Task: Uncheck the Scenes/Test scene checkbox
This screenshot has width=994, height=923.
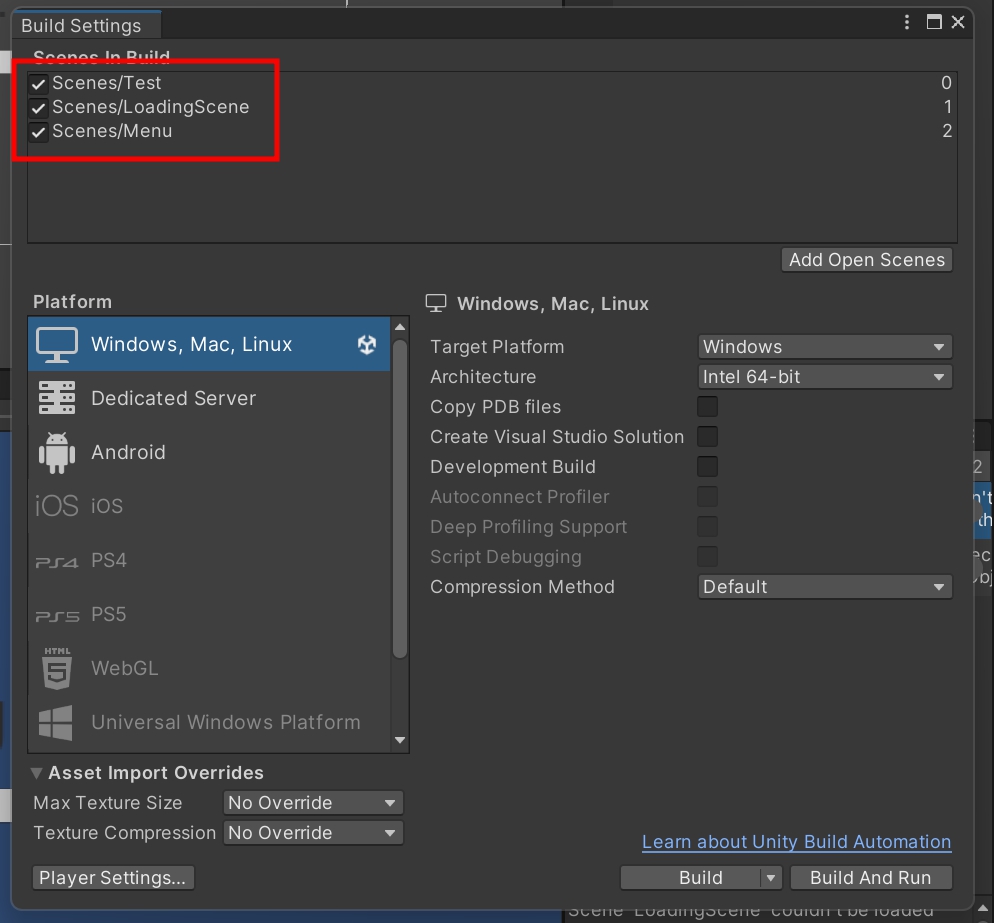Action: pyautogui.click(x=39, y=83)
